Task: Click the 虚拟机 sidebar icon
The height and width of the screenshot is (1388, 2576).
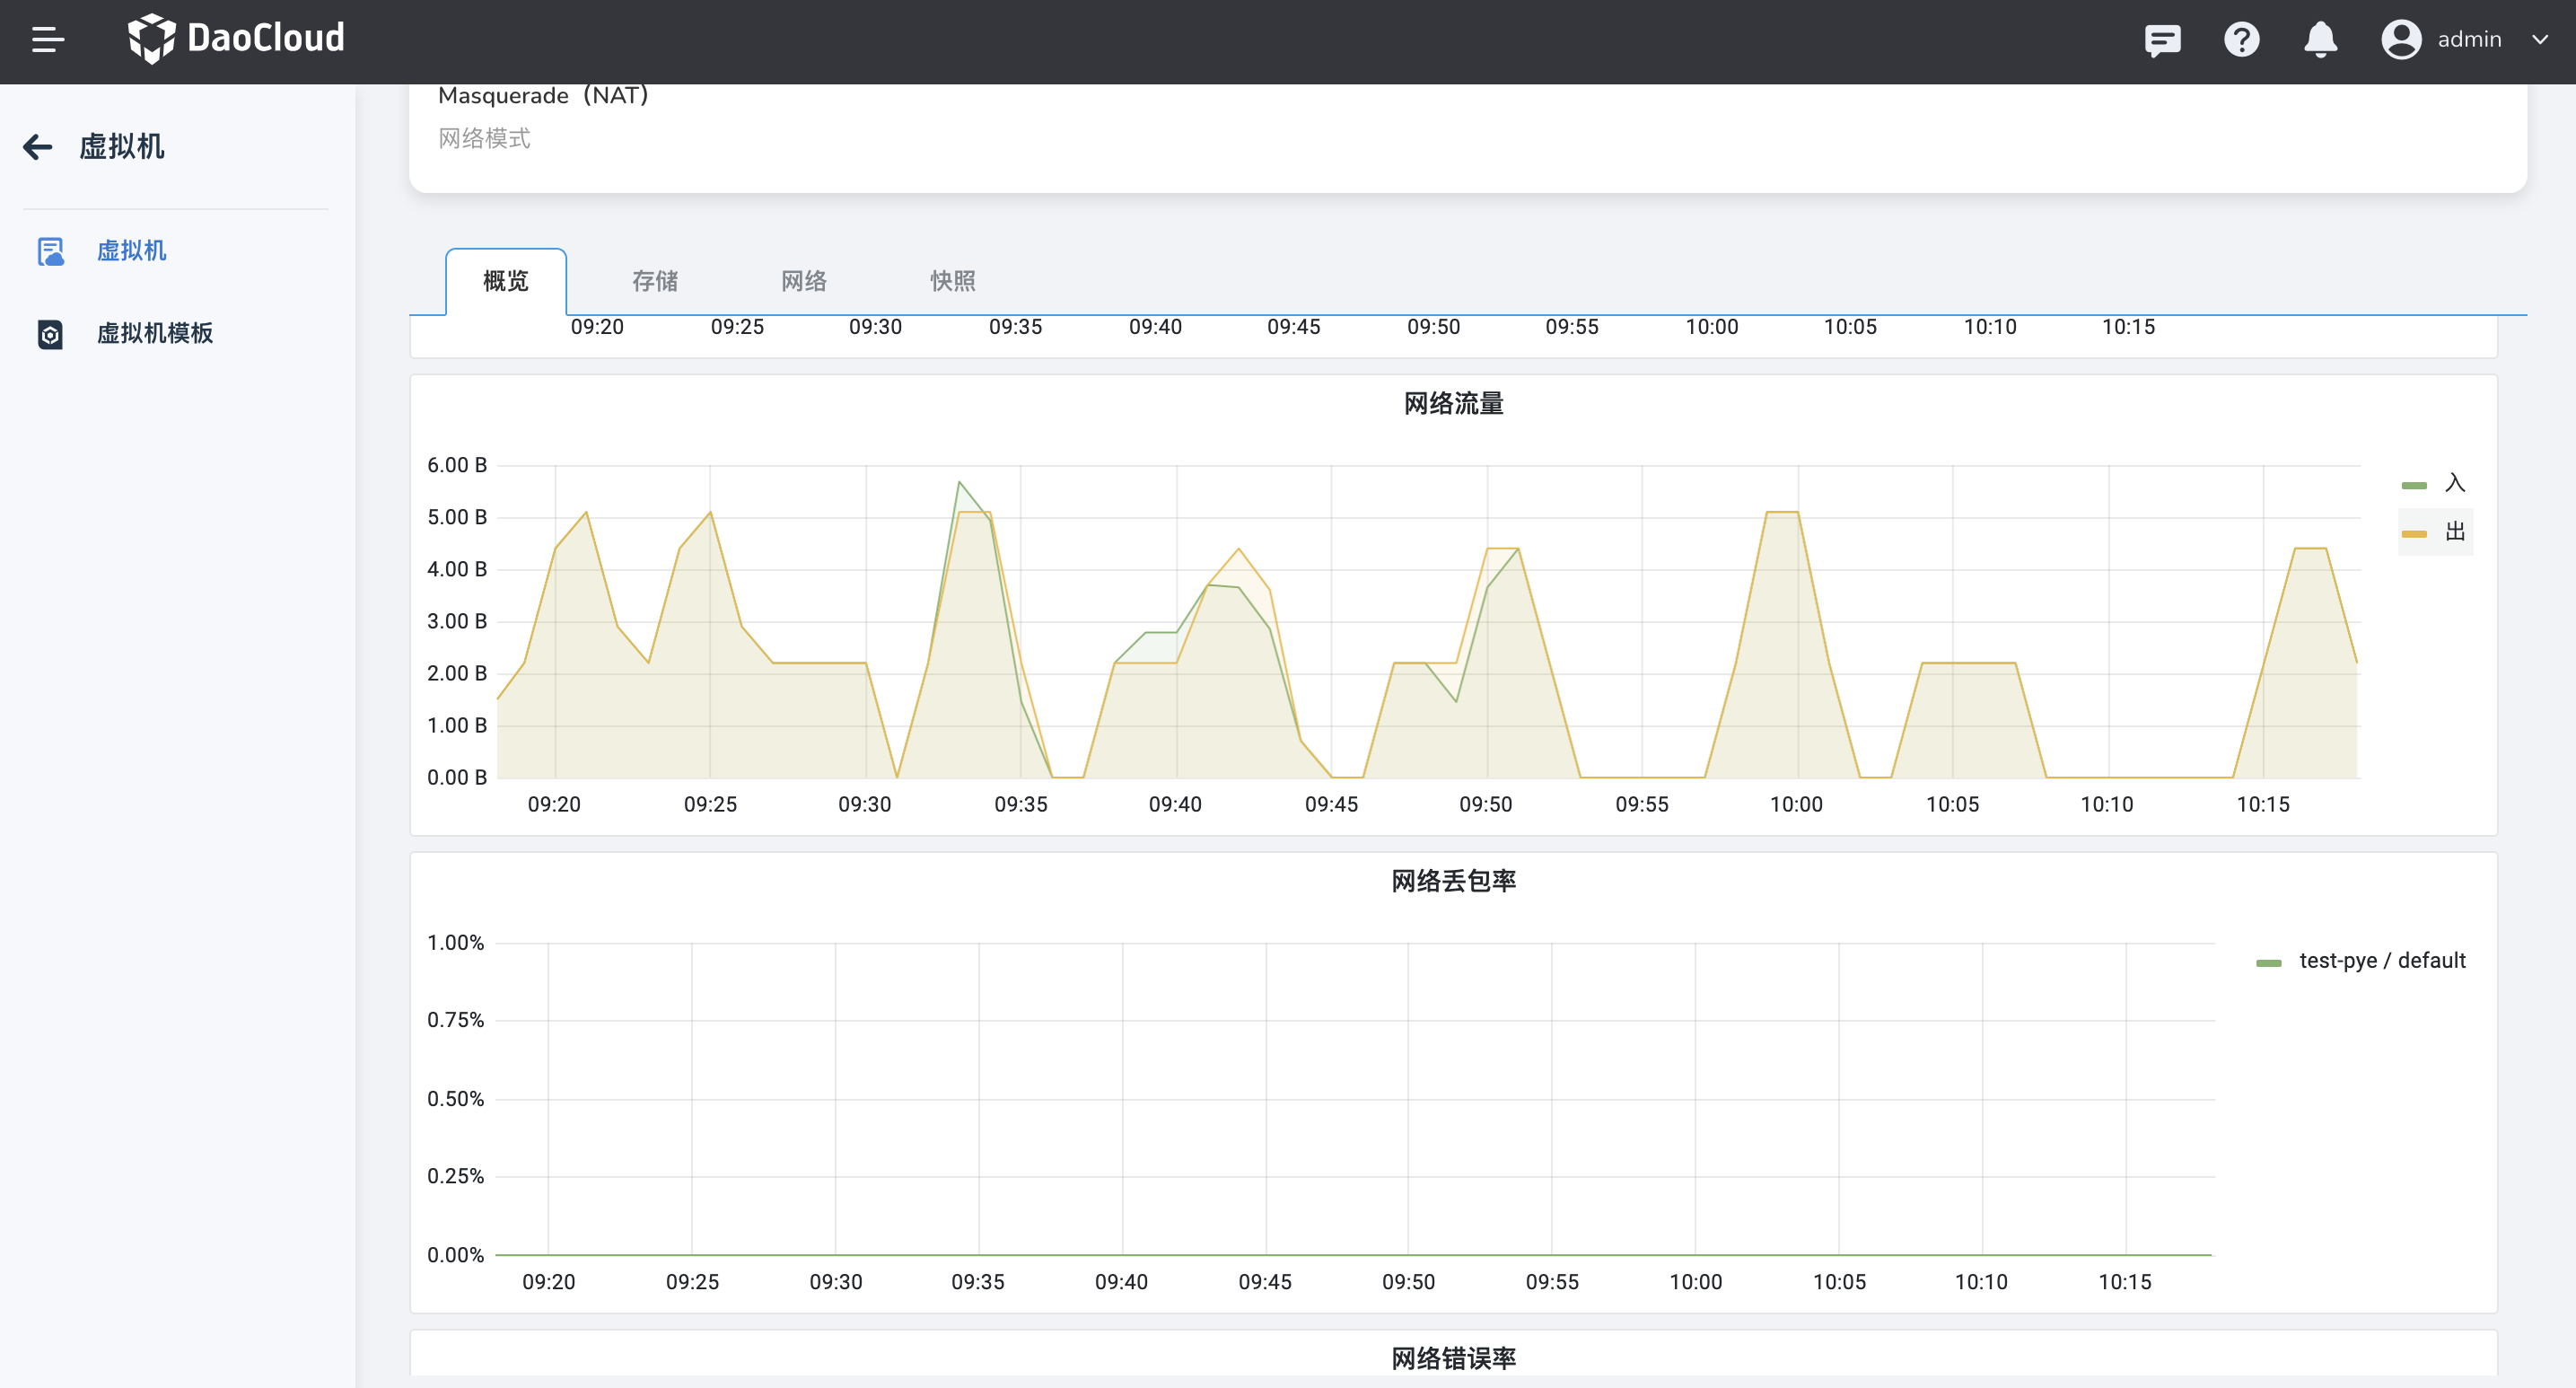Action: [x=50, y=251]
